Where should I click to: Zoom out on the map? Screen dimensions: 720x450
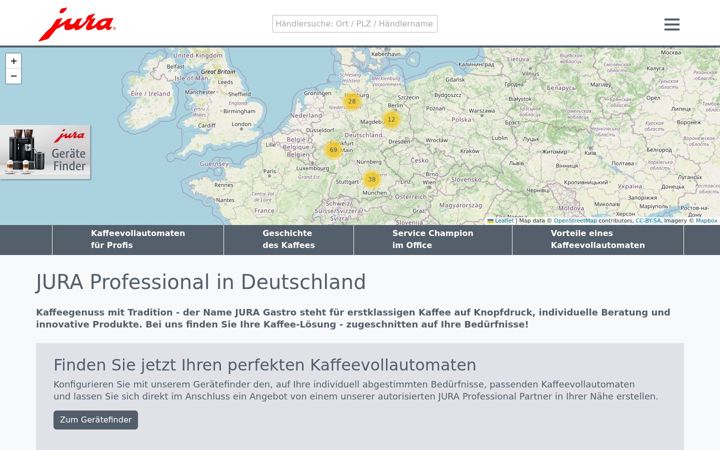[x=13, y=76]
